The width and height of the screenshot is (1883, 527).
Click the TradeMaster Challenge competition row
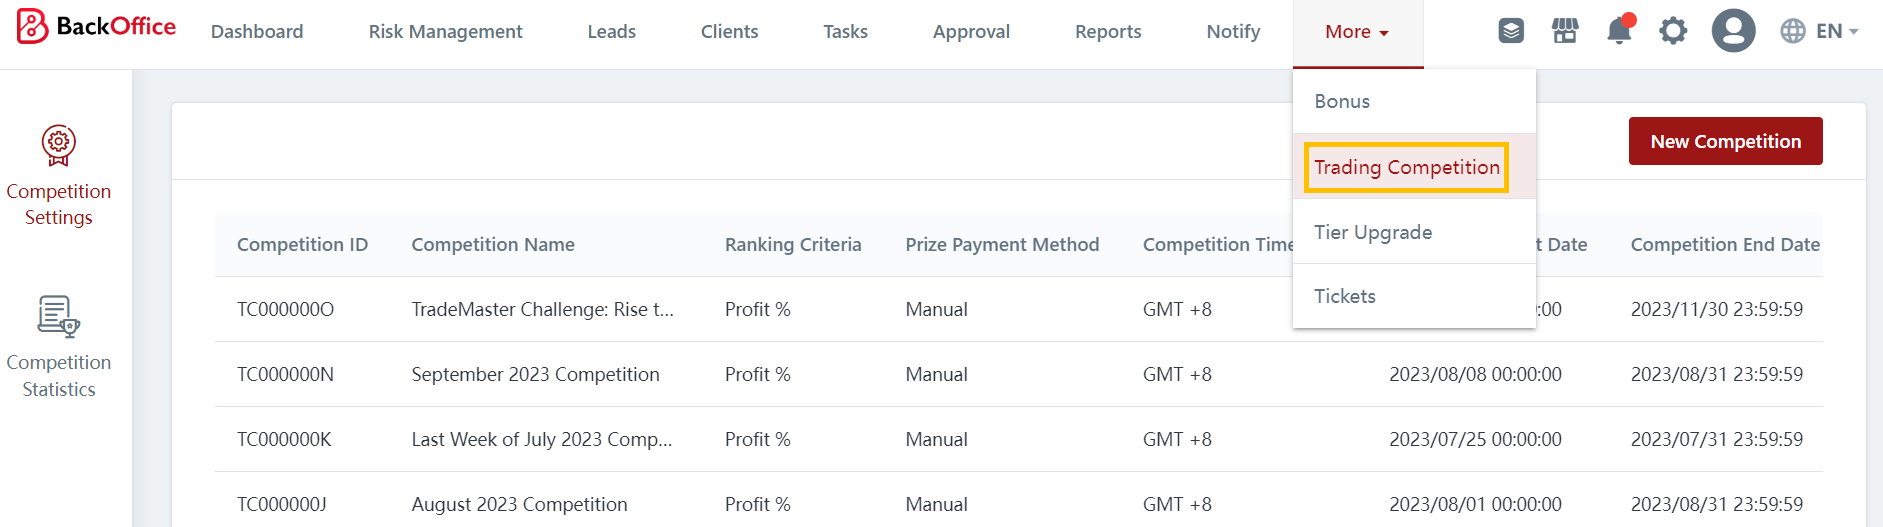(542, 309)
